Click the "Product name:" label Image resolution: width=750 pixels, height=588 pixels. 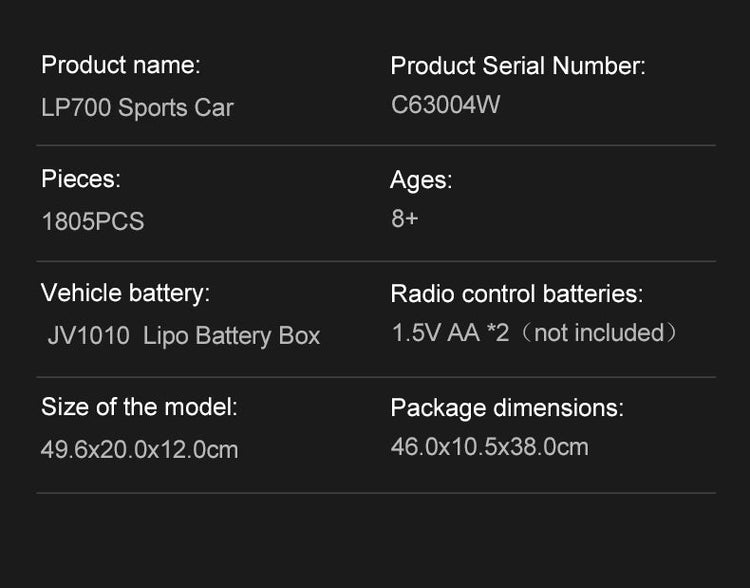click(x=120, y=65)
